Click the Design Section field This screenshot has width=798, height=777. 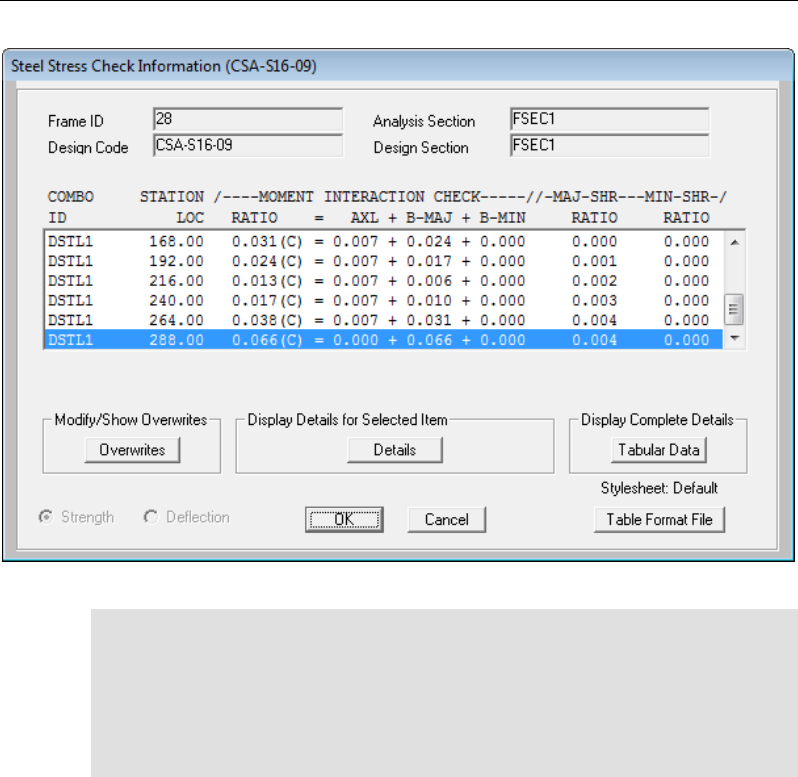[x=610, y=146]
